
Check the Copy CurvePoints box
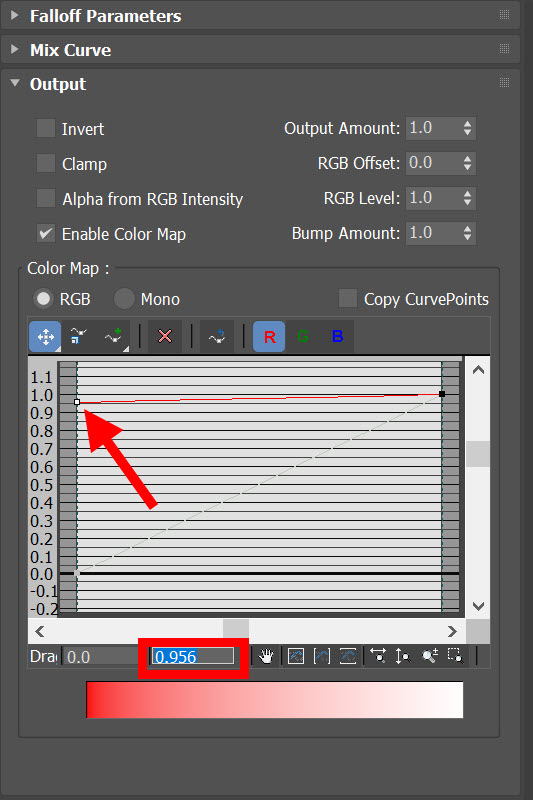point(348,298)
